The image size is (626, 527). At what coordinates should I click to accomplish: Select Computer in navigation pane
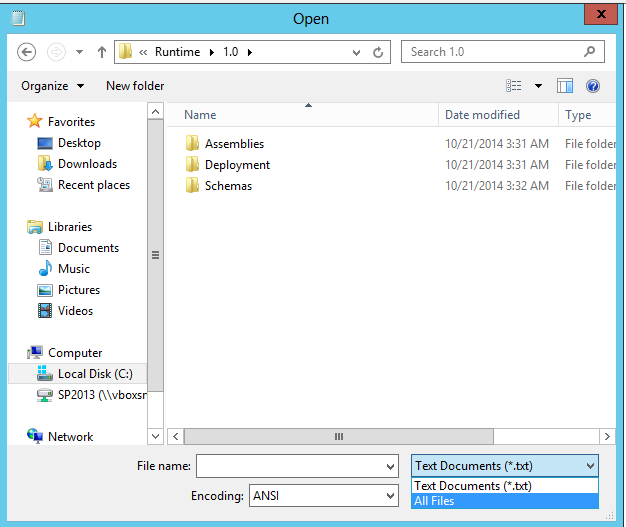[x=75, y=353]
